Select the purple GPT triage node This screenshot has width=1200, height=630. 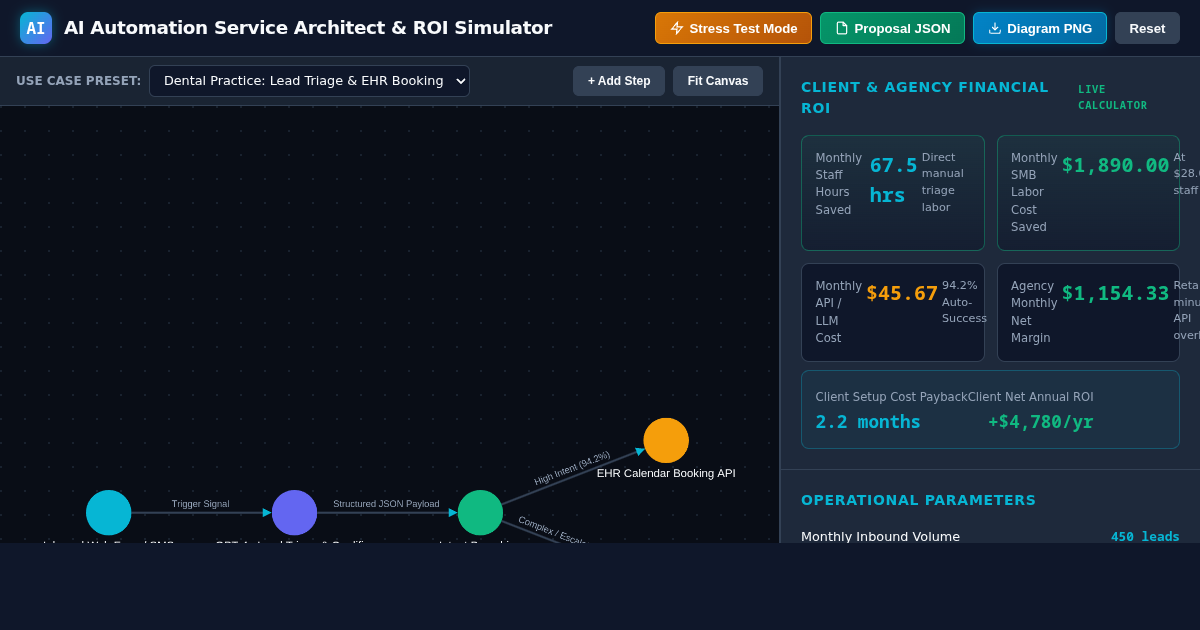click(x=294, y=512)
